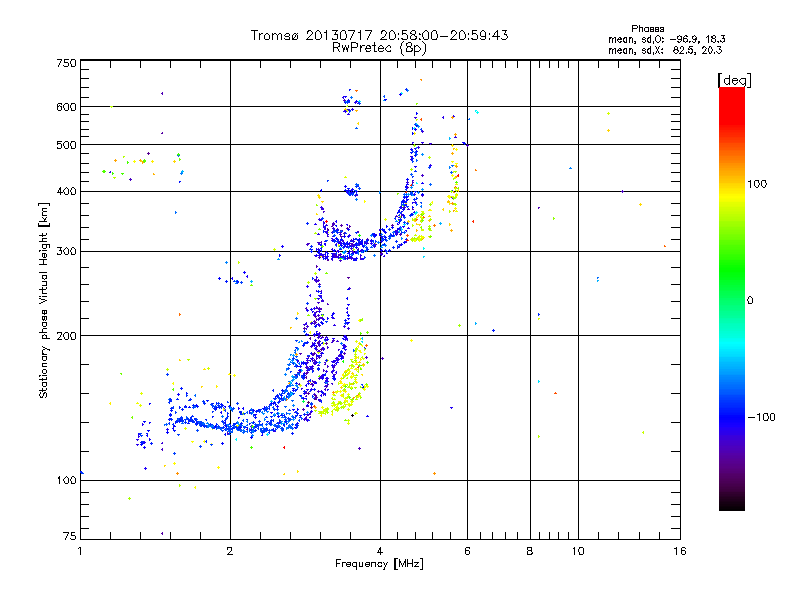Click the [deg] colorbar unit label
The height and width of the screenshot is (600, 800).
(x=733, y=79)
